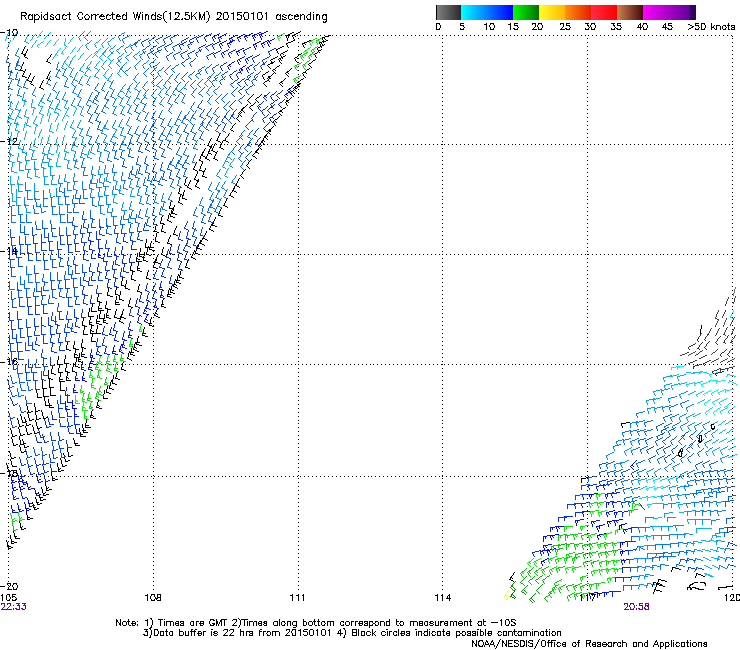Click the yellow 20-25 knots legend swatch

tap(552, 12)
